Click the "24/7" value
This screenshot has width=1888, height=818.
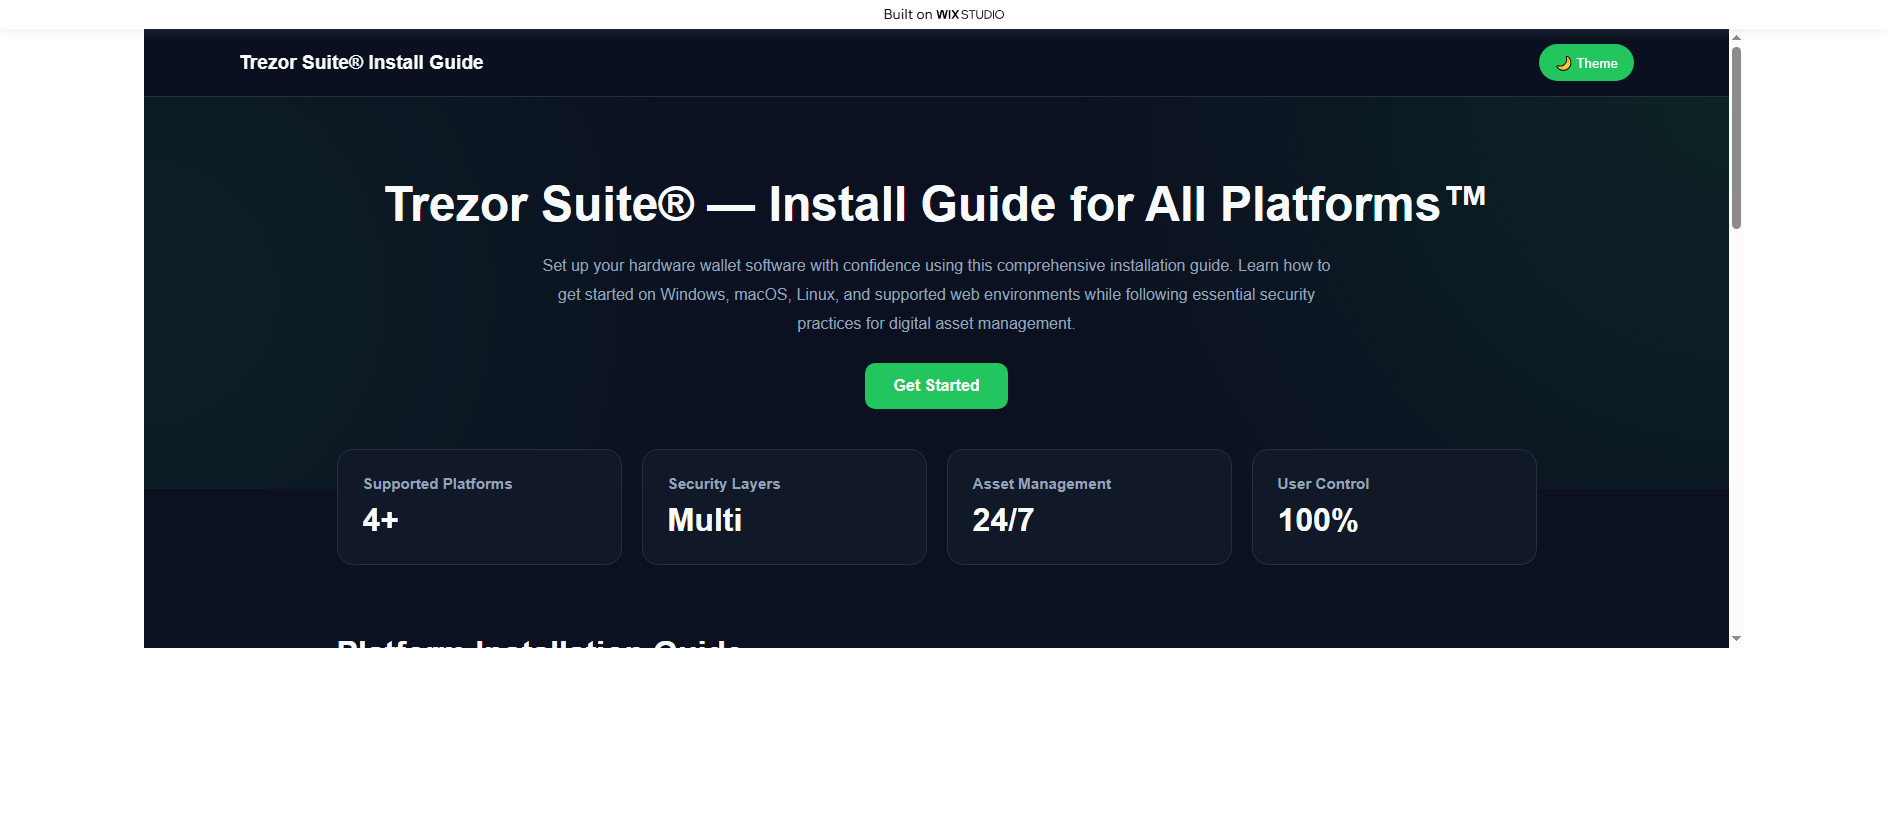1003,520
